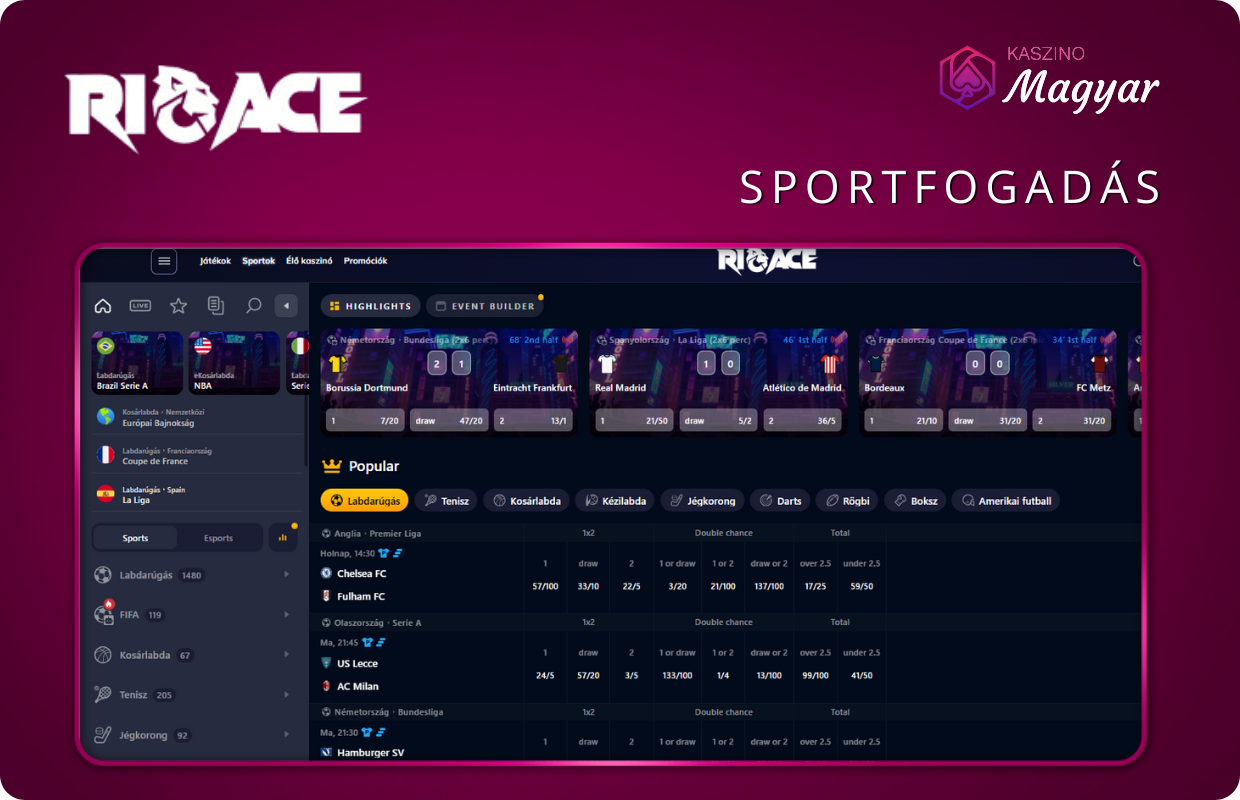The width and height of the screenshot is (1240, 800).
Task: Go to the home icon in sidebar
Action: tap(102, 306)
